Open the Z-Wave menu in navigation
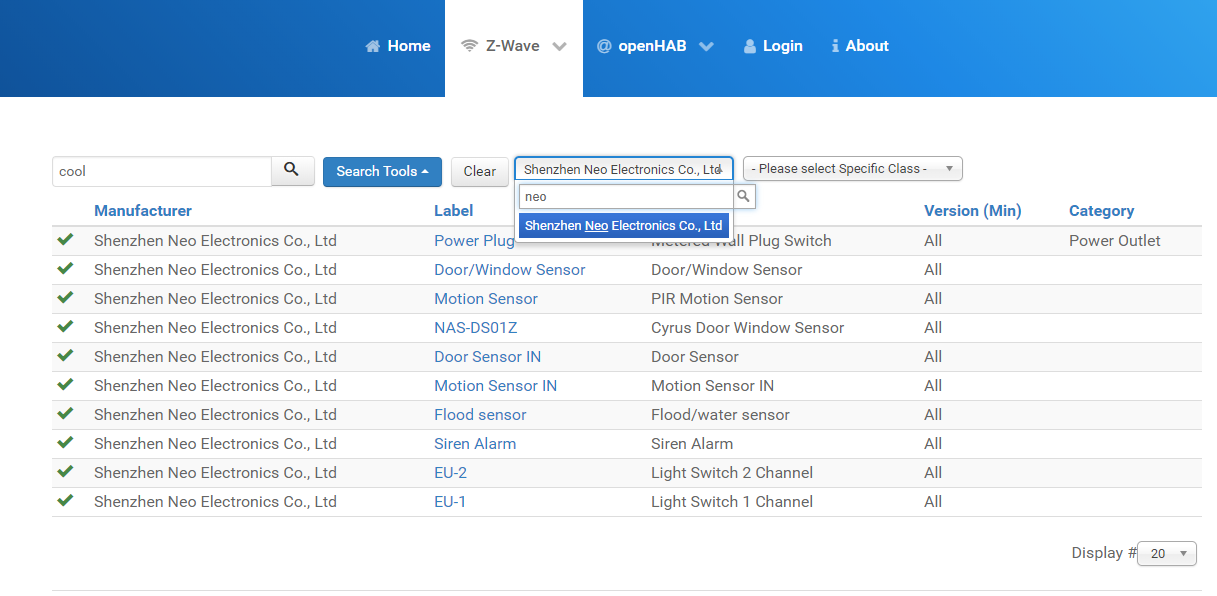The width and height of the screenshot is (1217, 596). tap(513, 46)
